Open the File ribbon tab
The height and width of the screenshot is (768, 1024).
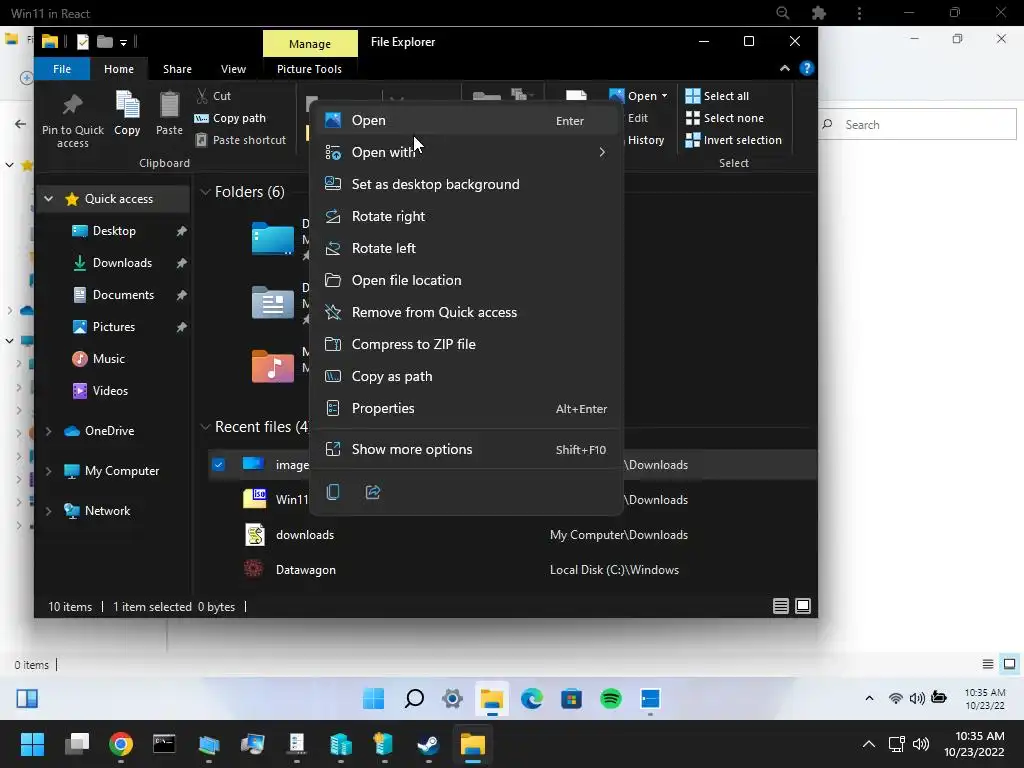pos(62,69)
